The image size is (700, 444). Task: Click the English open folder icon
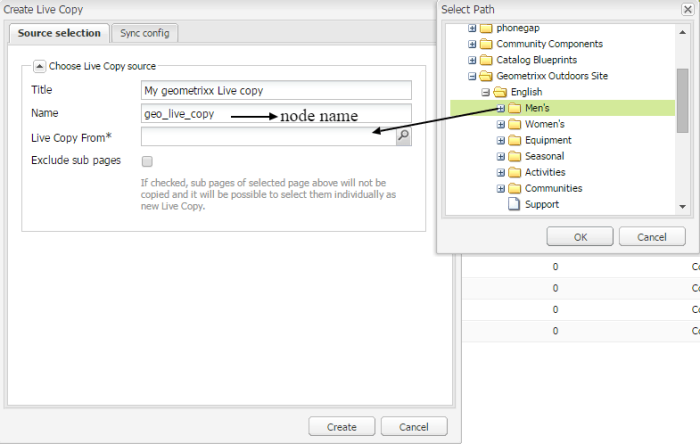(500, 92)
